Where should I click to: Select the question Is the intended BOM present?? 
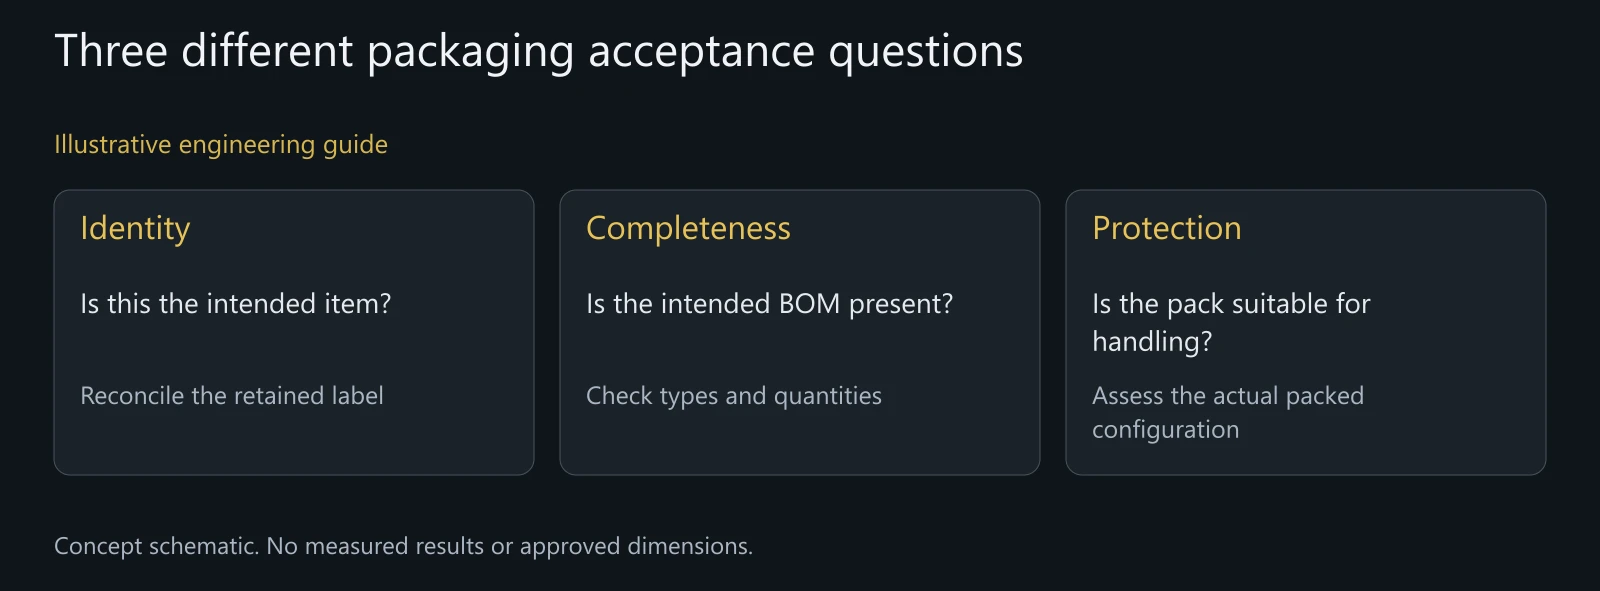pyautogui.click(x=770, y=304)
